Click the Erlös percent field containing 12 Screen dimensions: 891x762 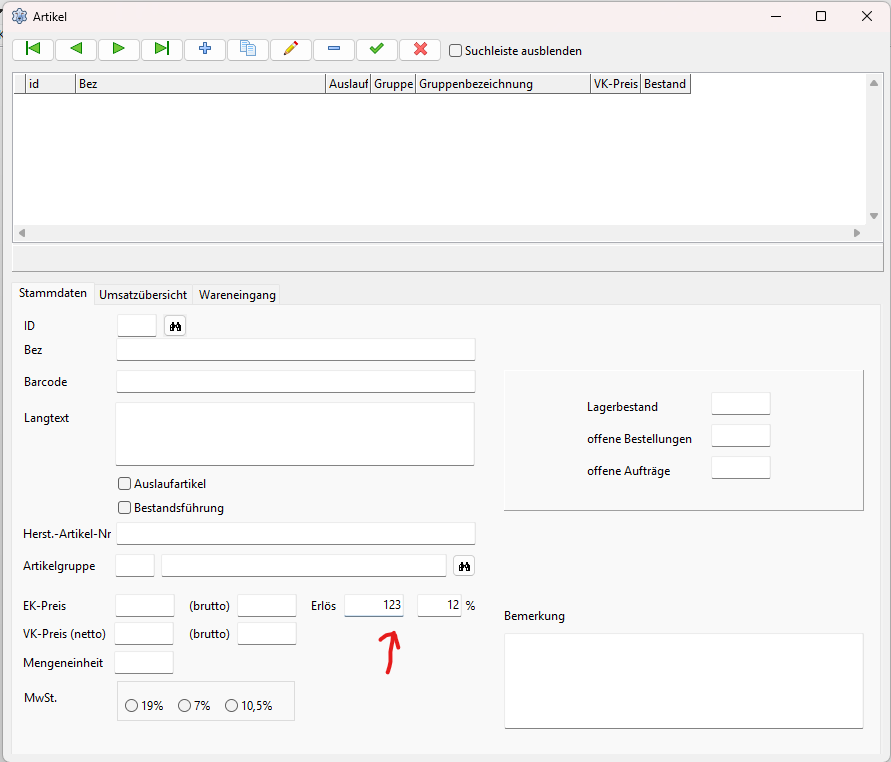click(x=439, y=605)
